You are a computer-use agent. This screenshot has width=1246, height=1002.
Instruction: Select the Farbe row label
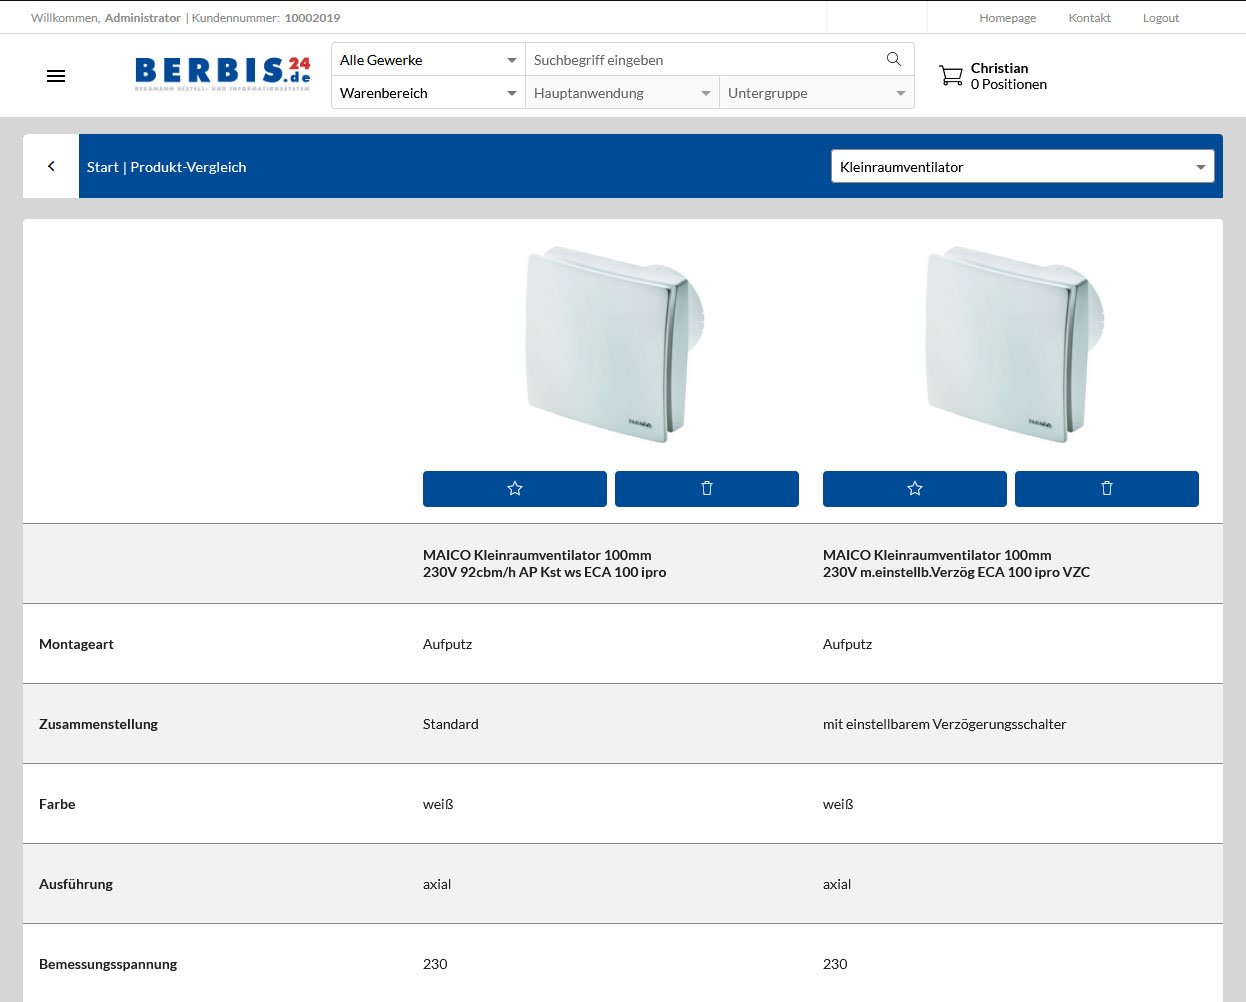(x=57, y=804)
